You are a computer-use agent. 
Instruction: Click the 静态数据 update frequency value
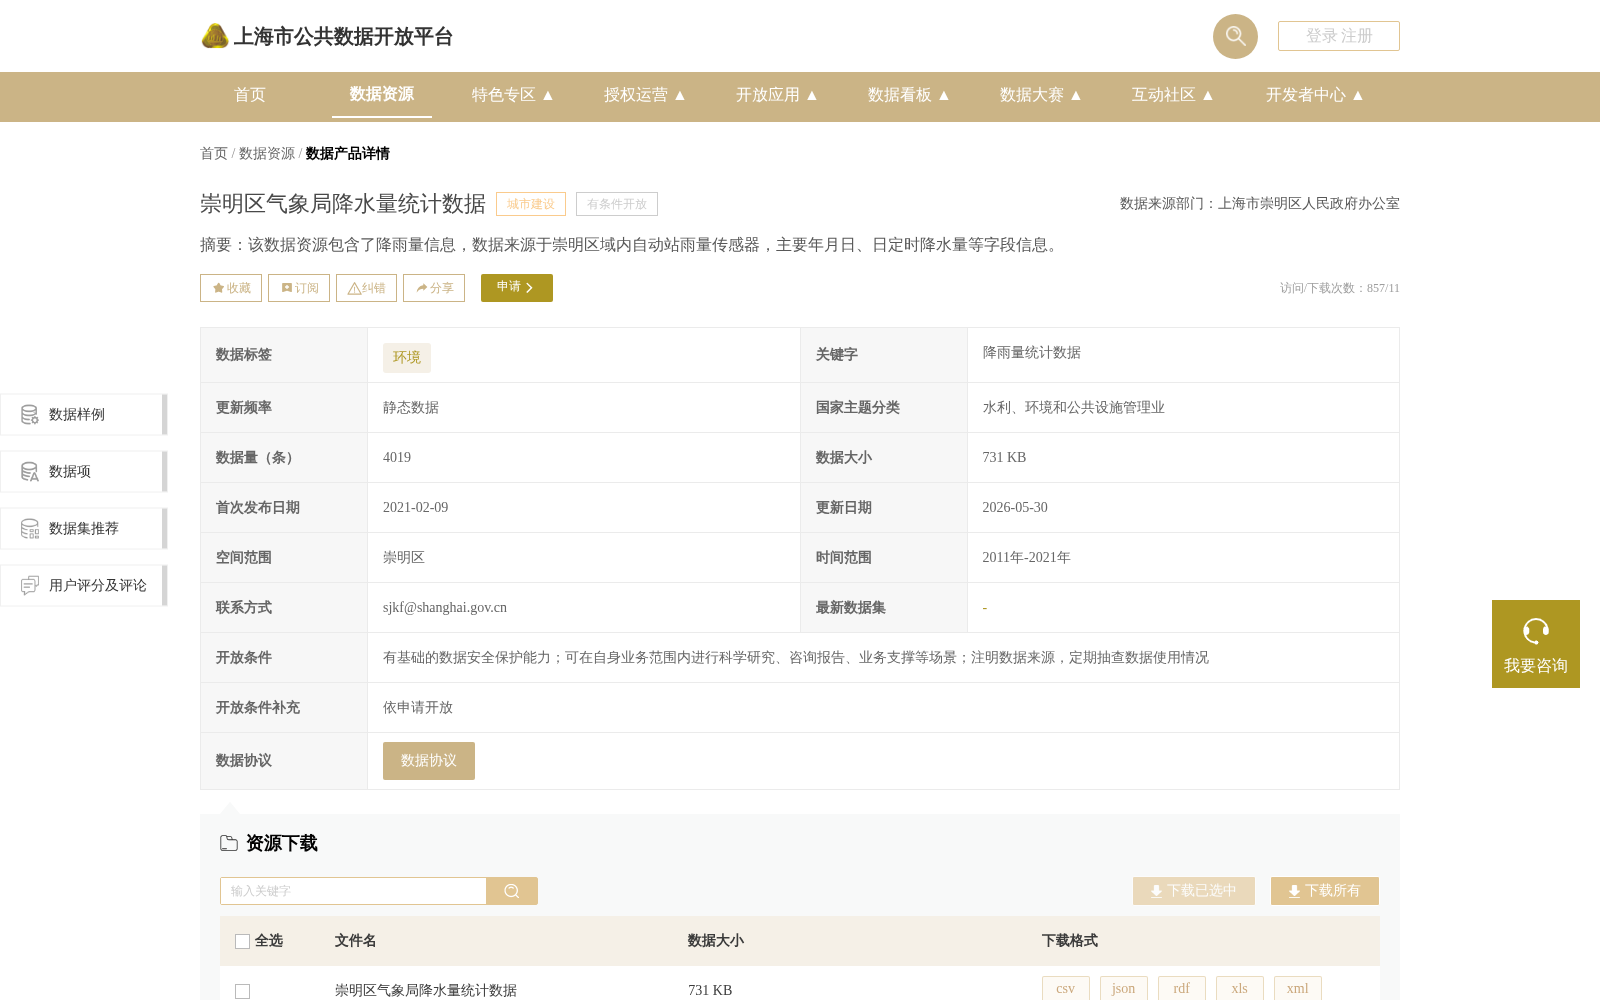411,408
